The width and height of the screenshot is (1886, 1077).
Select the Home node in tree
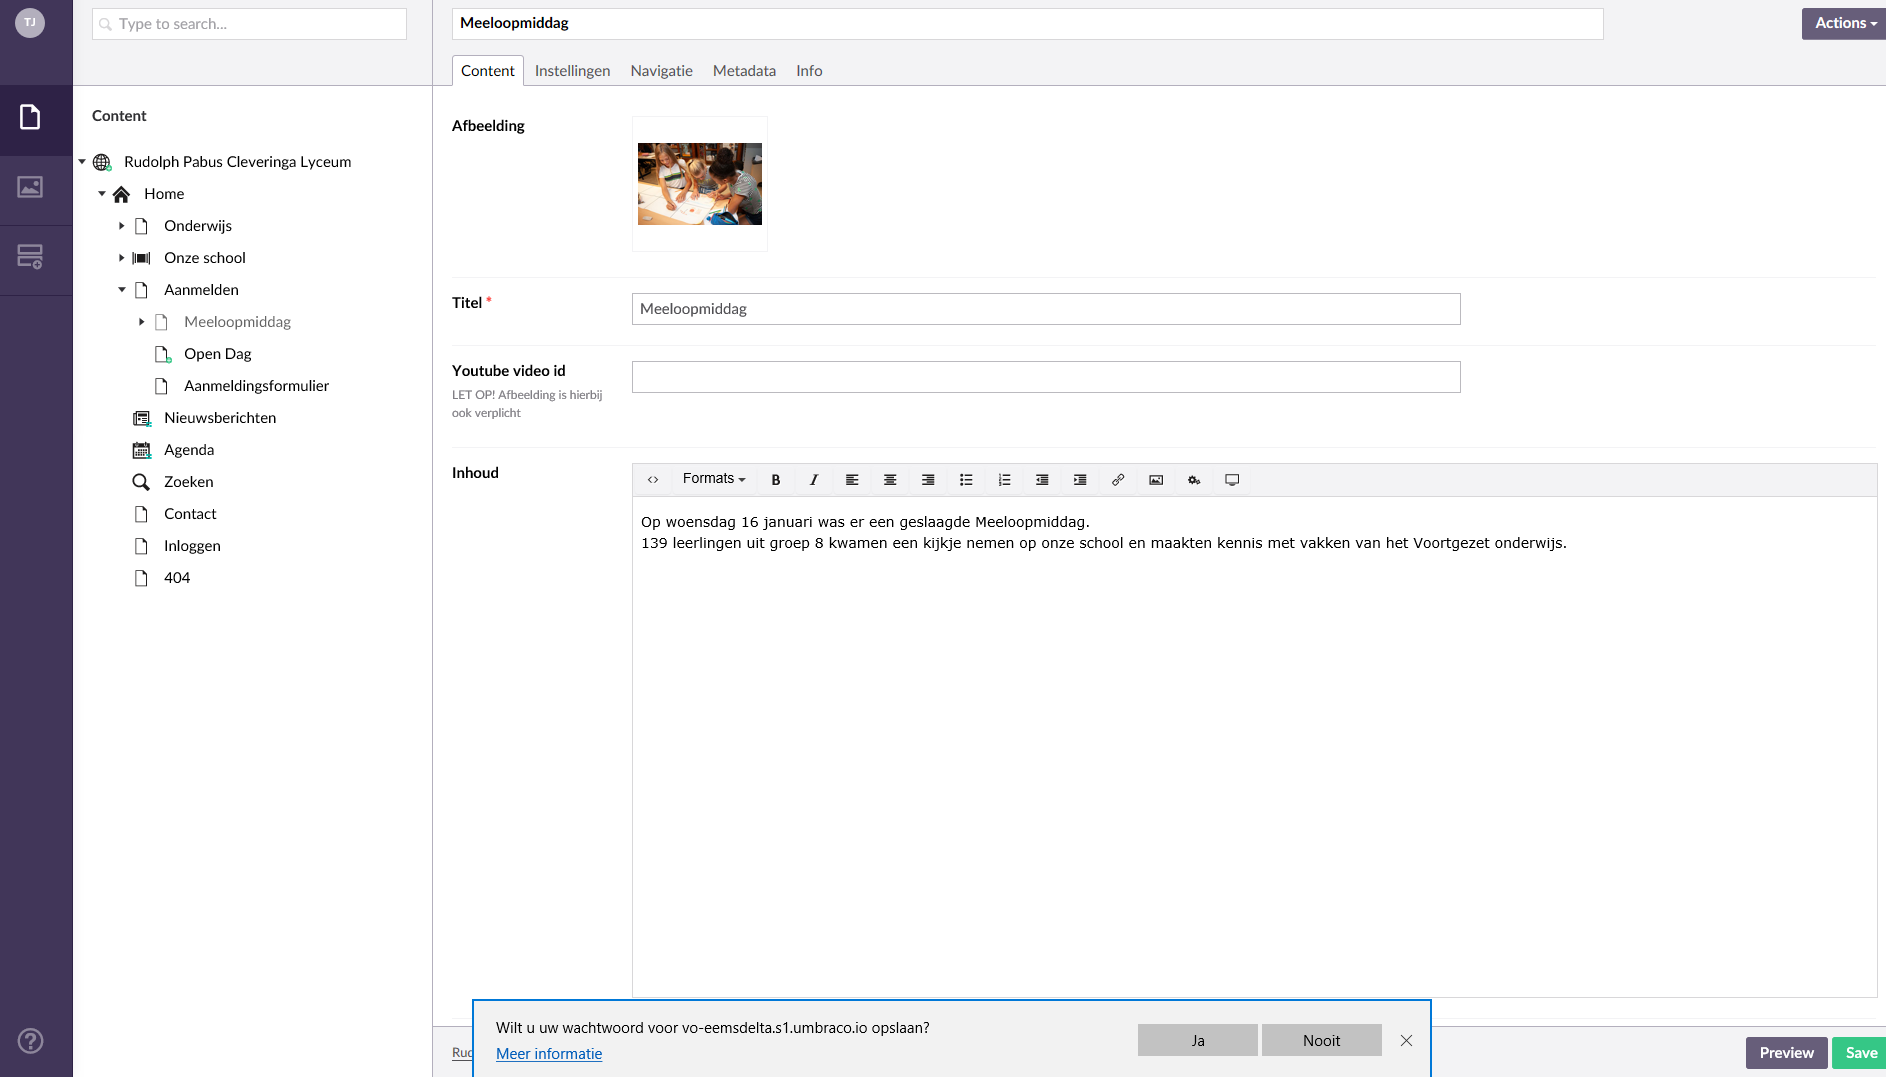164,194
